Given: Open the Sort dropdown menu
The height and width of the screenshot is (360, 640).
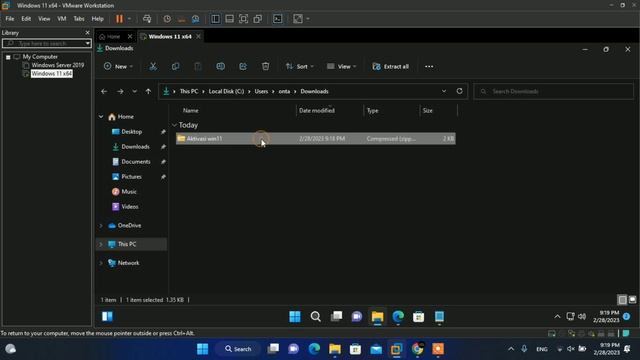Looking at the screenshot, I should [300, 67].
